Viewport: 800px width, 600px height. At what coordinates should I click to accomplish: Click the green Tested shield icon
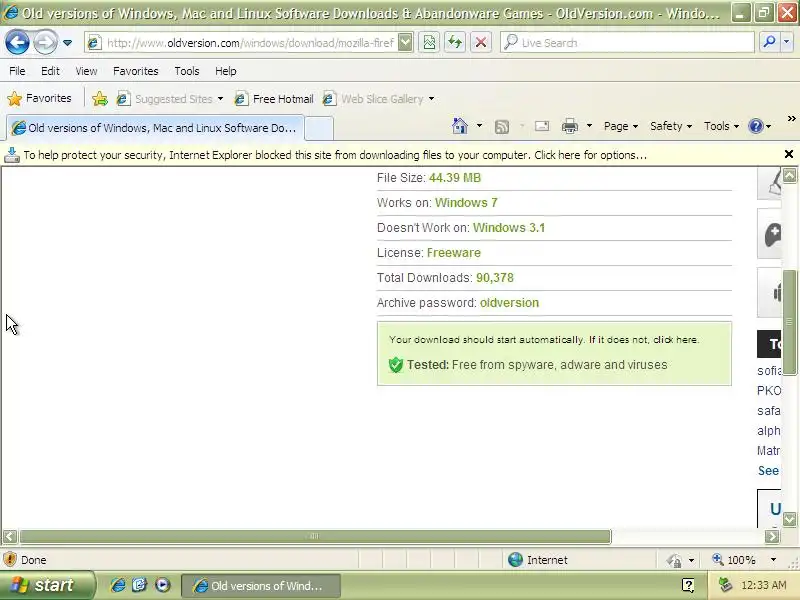pyautogui.click(x=395, y=365)
